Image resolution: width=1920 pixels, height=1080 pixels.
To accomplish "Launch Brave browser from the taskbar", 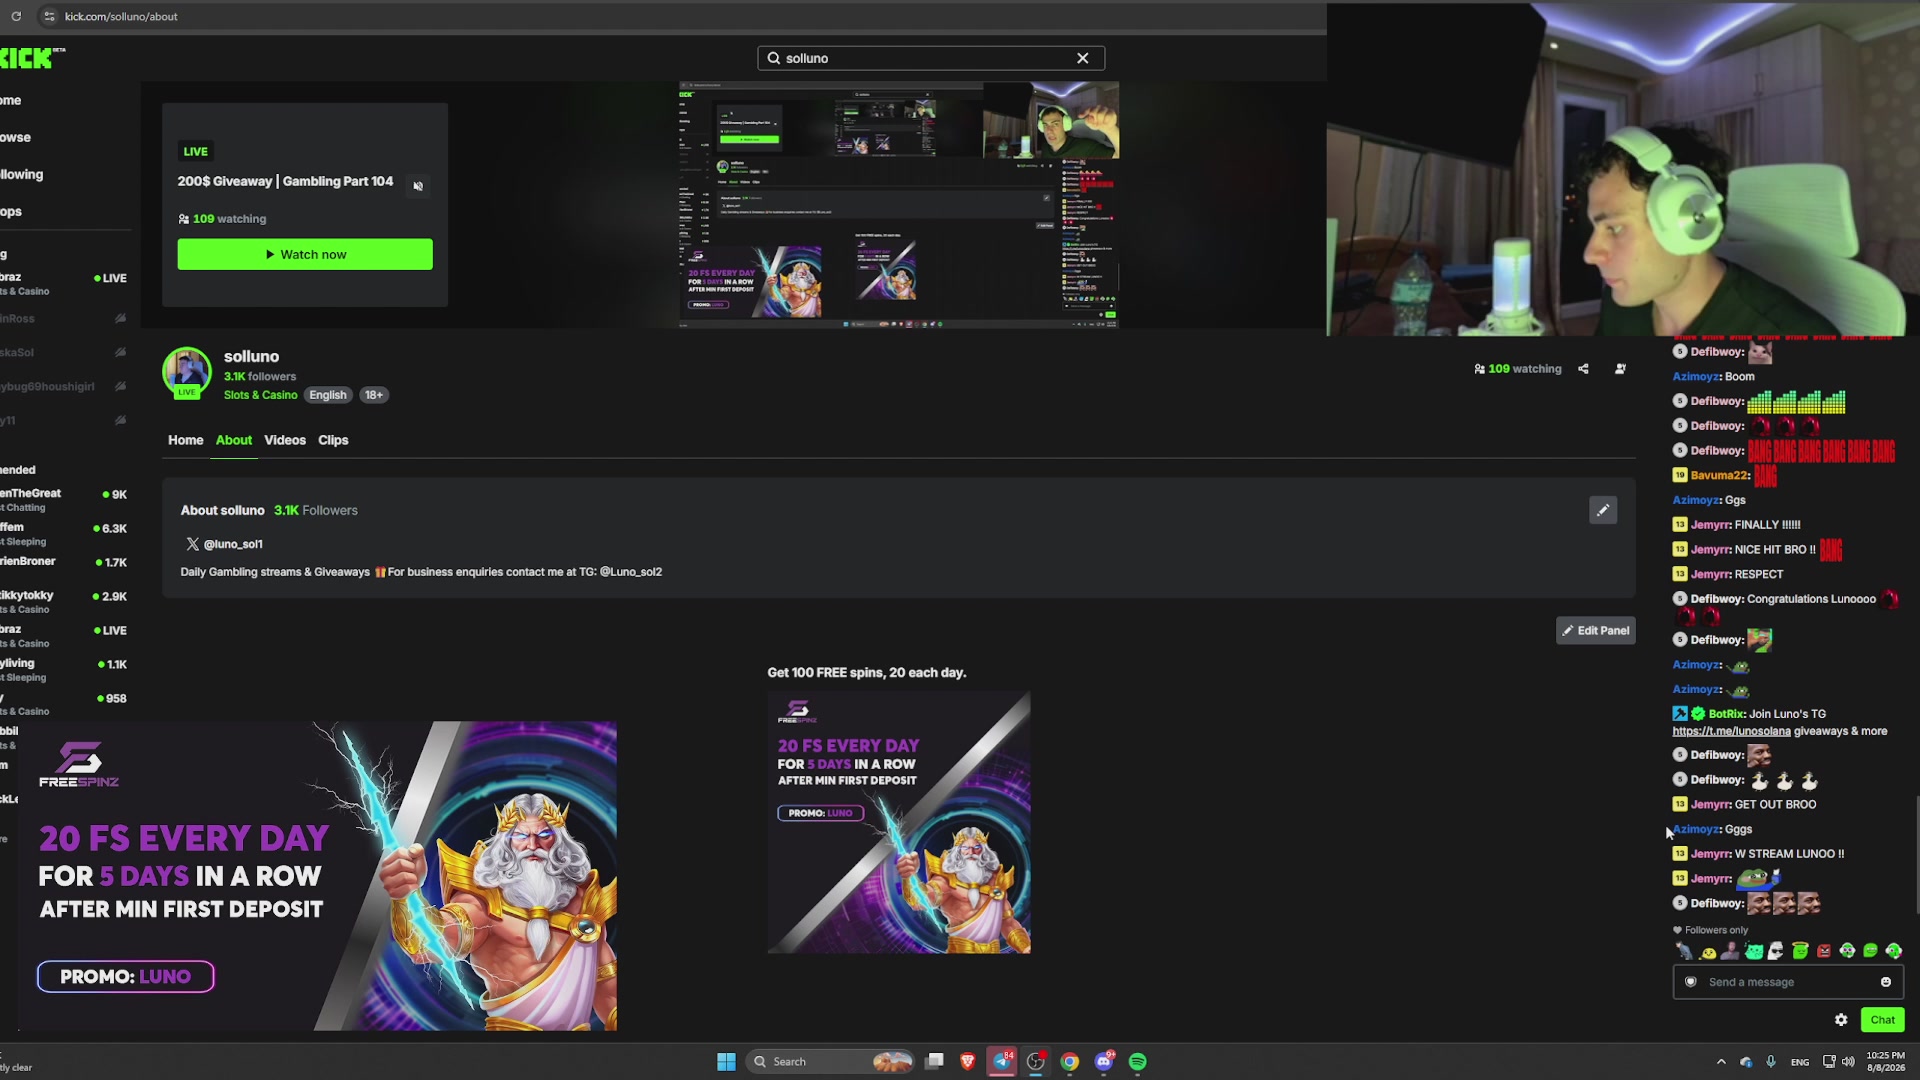I will coord(968,1061).
